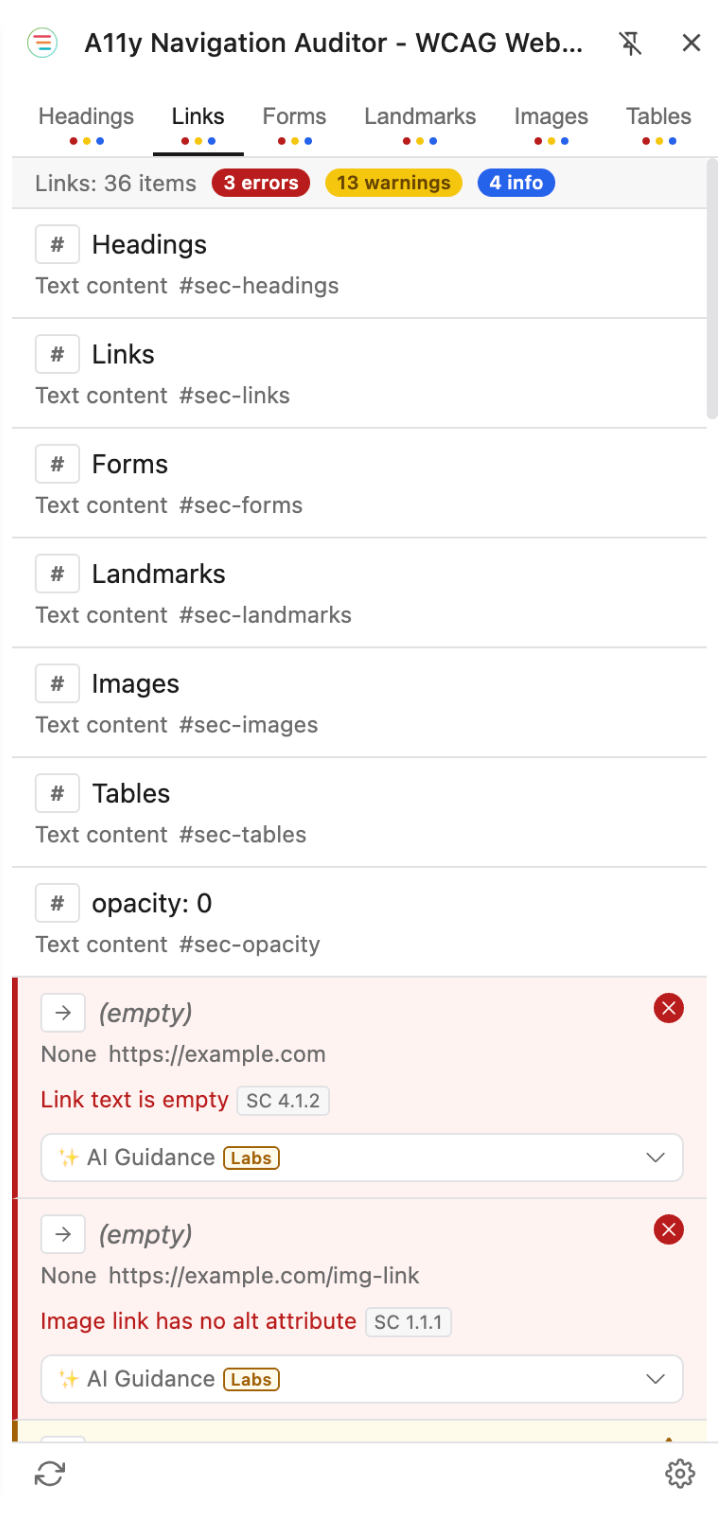
Task: Toggle the pin panel icon
Action: pyautogui.click(x=630, y=43)
